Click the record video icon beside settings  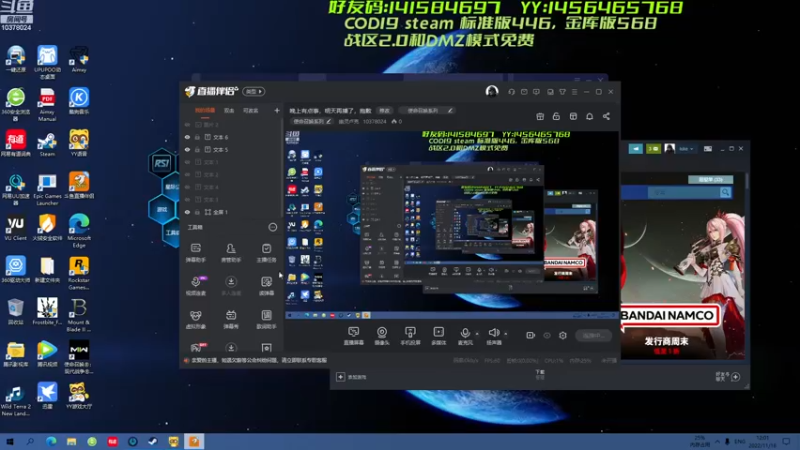click(x=531, y=335)
